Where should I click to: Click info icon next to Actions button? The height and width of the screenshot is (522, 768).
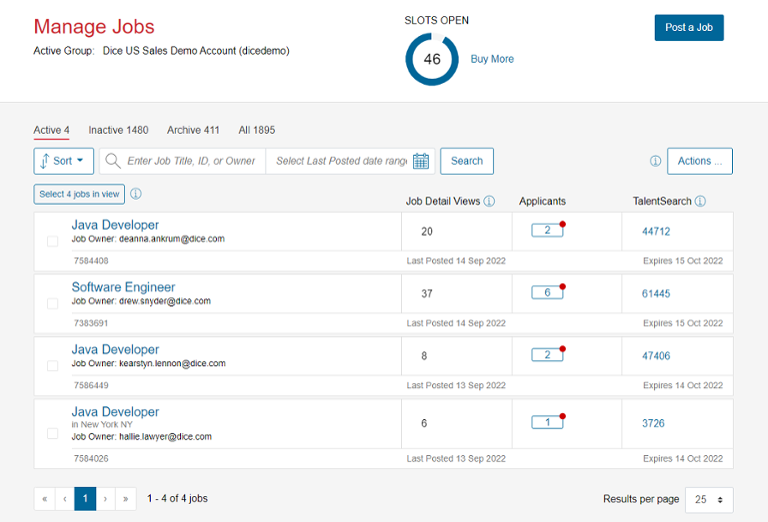(656, 161)
